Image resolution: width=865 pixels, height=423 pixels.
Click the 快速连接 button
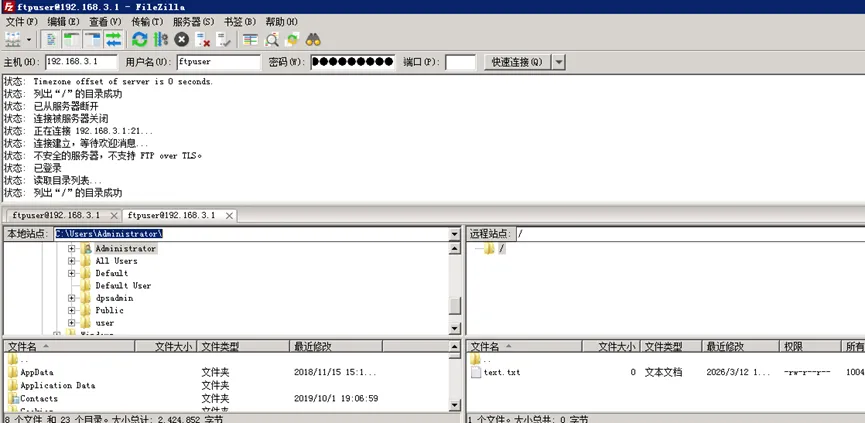[x=517, y=62]
